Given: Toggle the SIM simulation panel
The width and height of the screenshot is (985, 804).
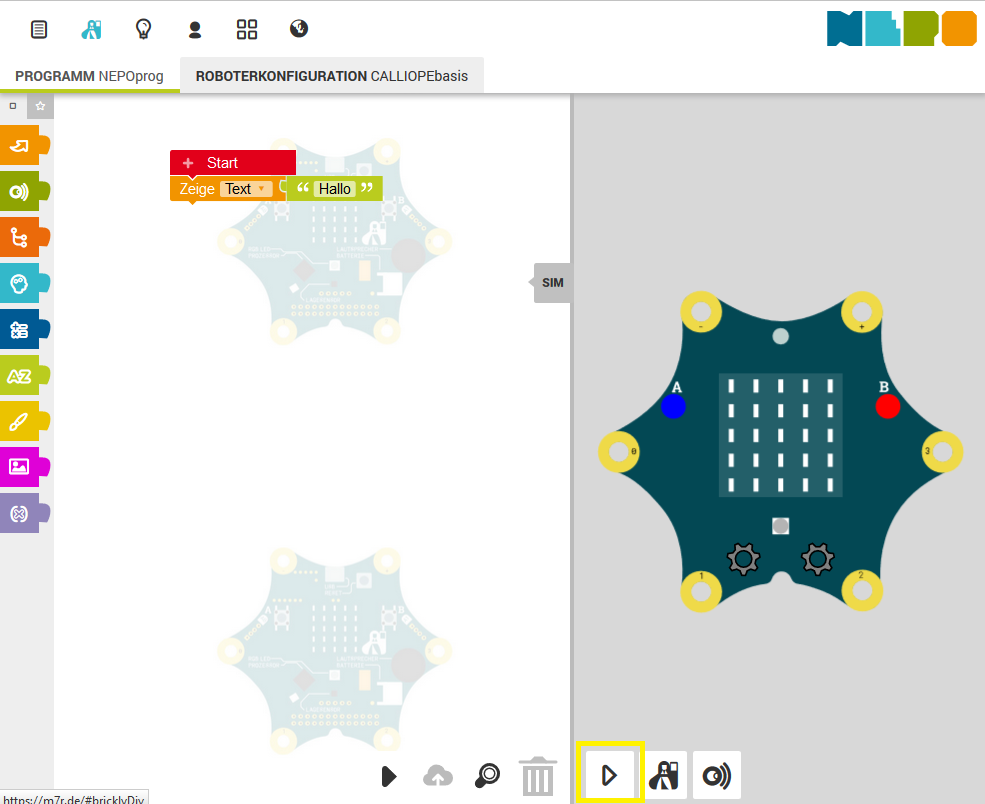Looking at the screenshot, I should (x=552, y=283).
